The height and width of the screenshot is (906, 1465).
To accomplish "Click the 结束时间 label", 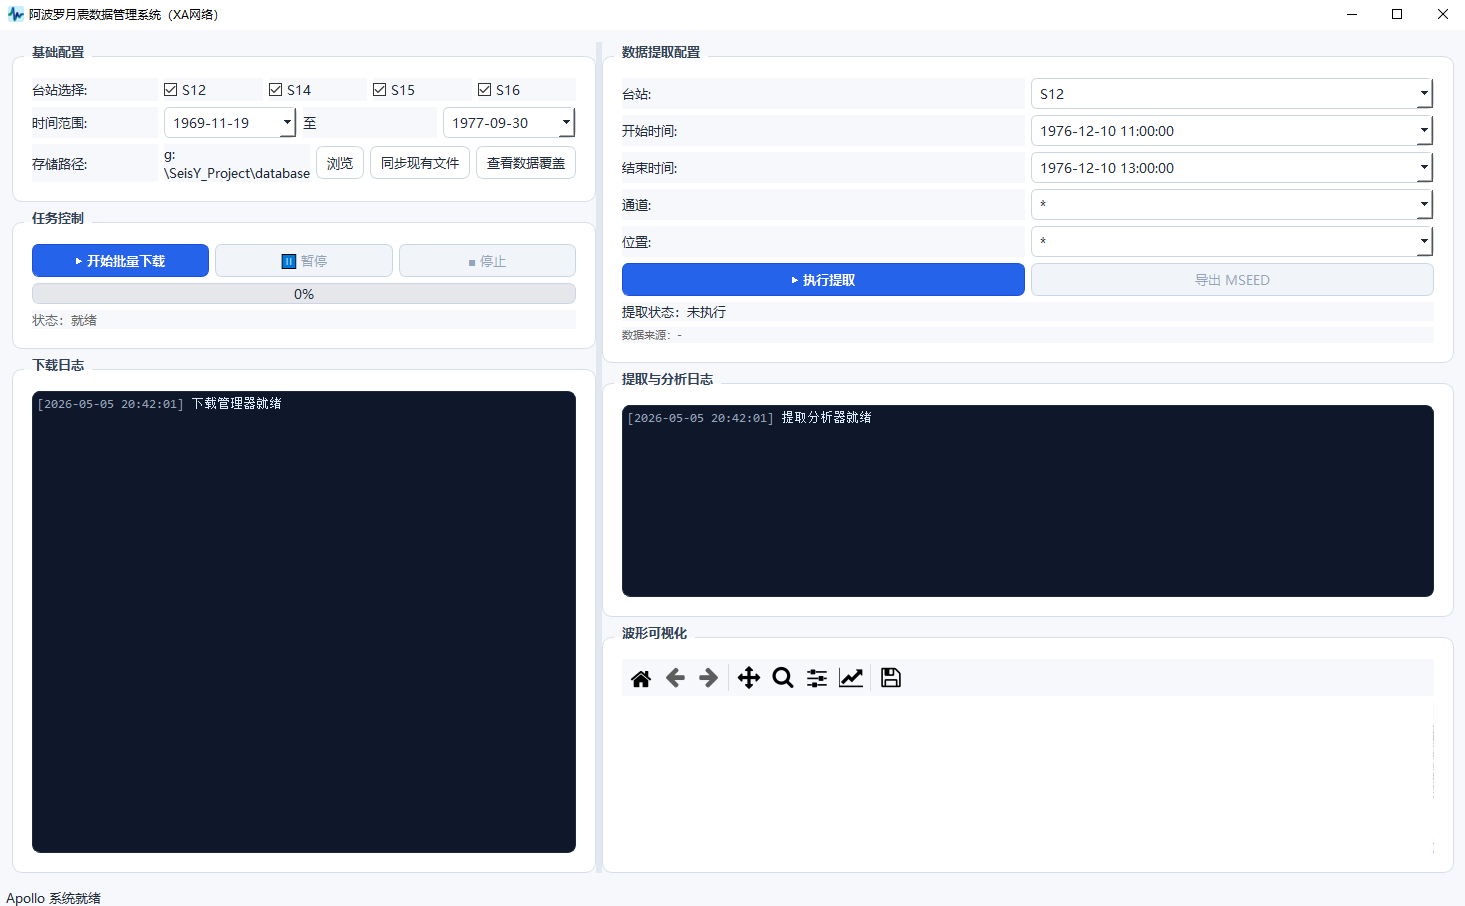I will coord(650,168).
